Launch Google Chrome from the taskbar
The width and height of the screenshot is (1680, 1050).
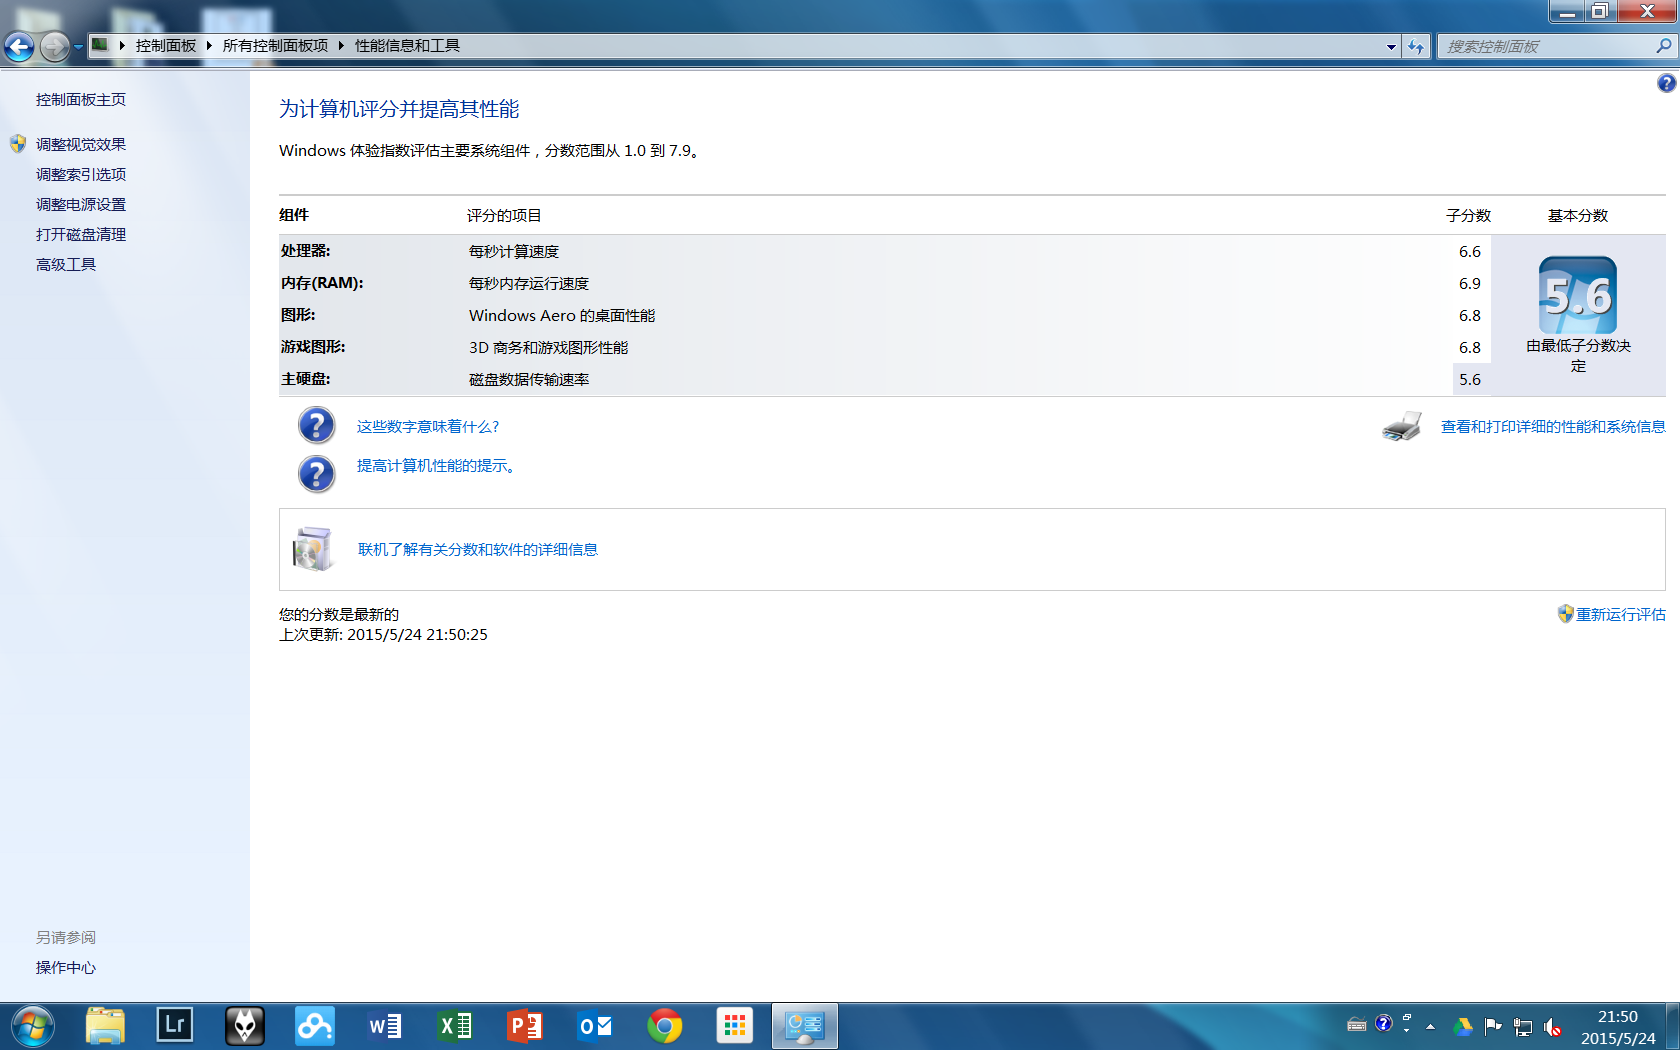(x=664, y=1025)
